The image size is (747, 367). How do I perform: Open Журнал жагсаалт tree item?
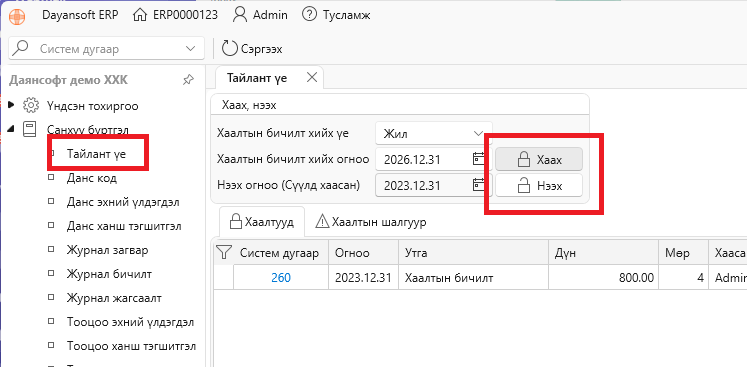tap(114, 298)
